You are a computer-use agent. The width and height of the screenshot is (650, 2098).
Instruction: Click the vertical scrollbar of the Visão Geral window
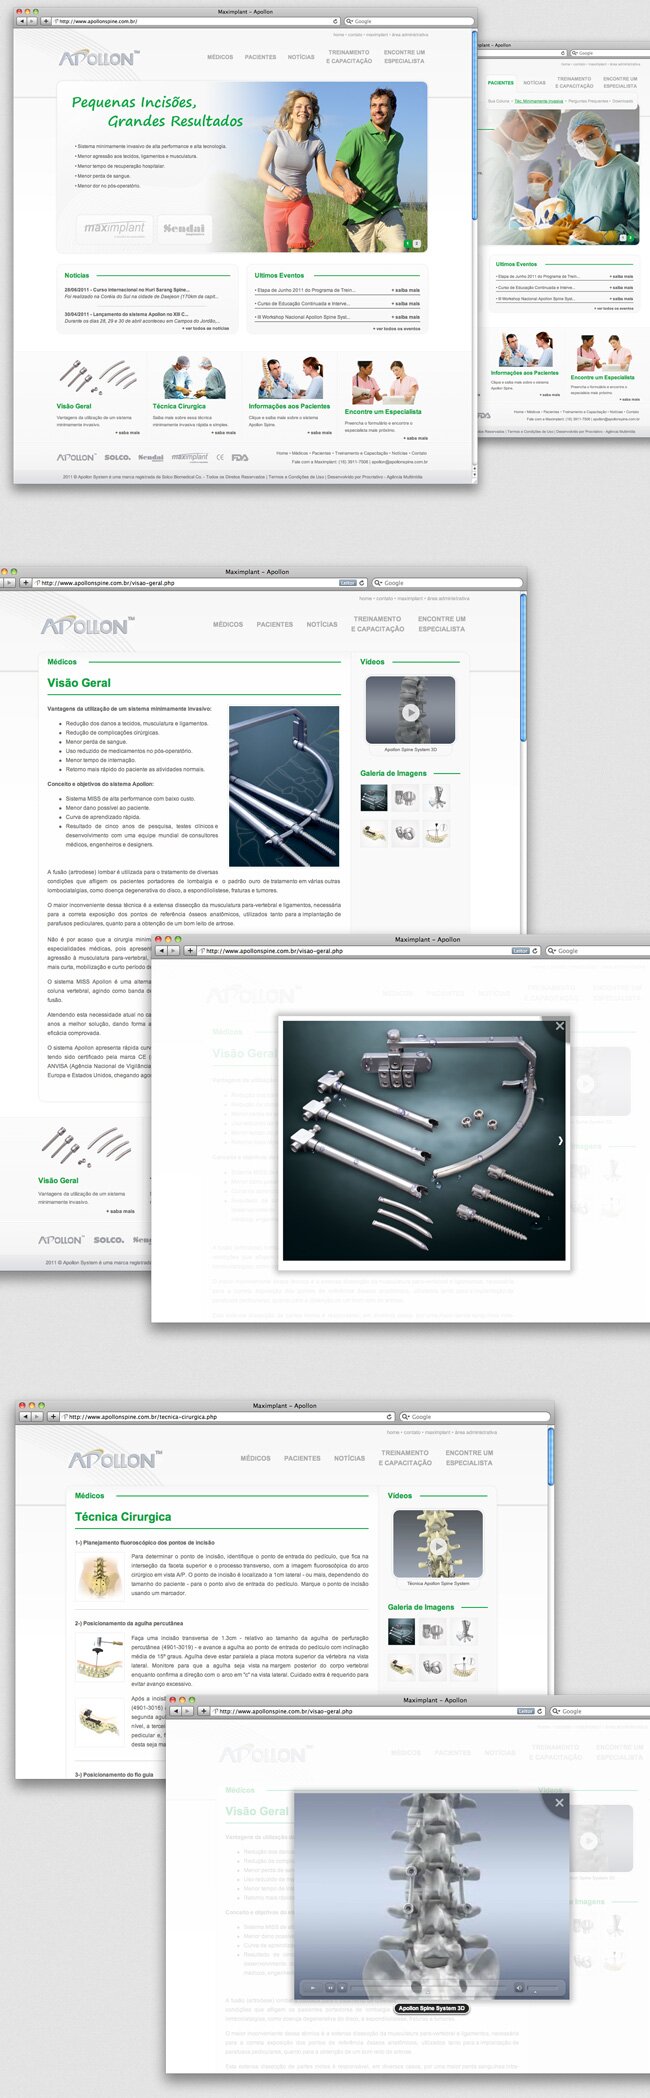523,668
